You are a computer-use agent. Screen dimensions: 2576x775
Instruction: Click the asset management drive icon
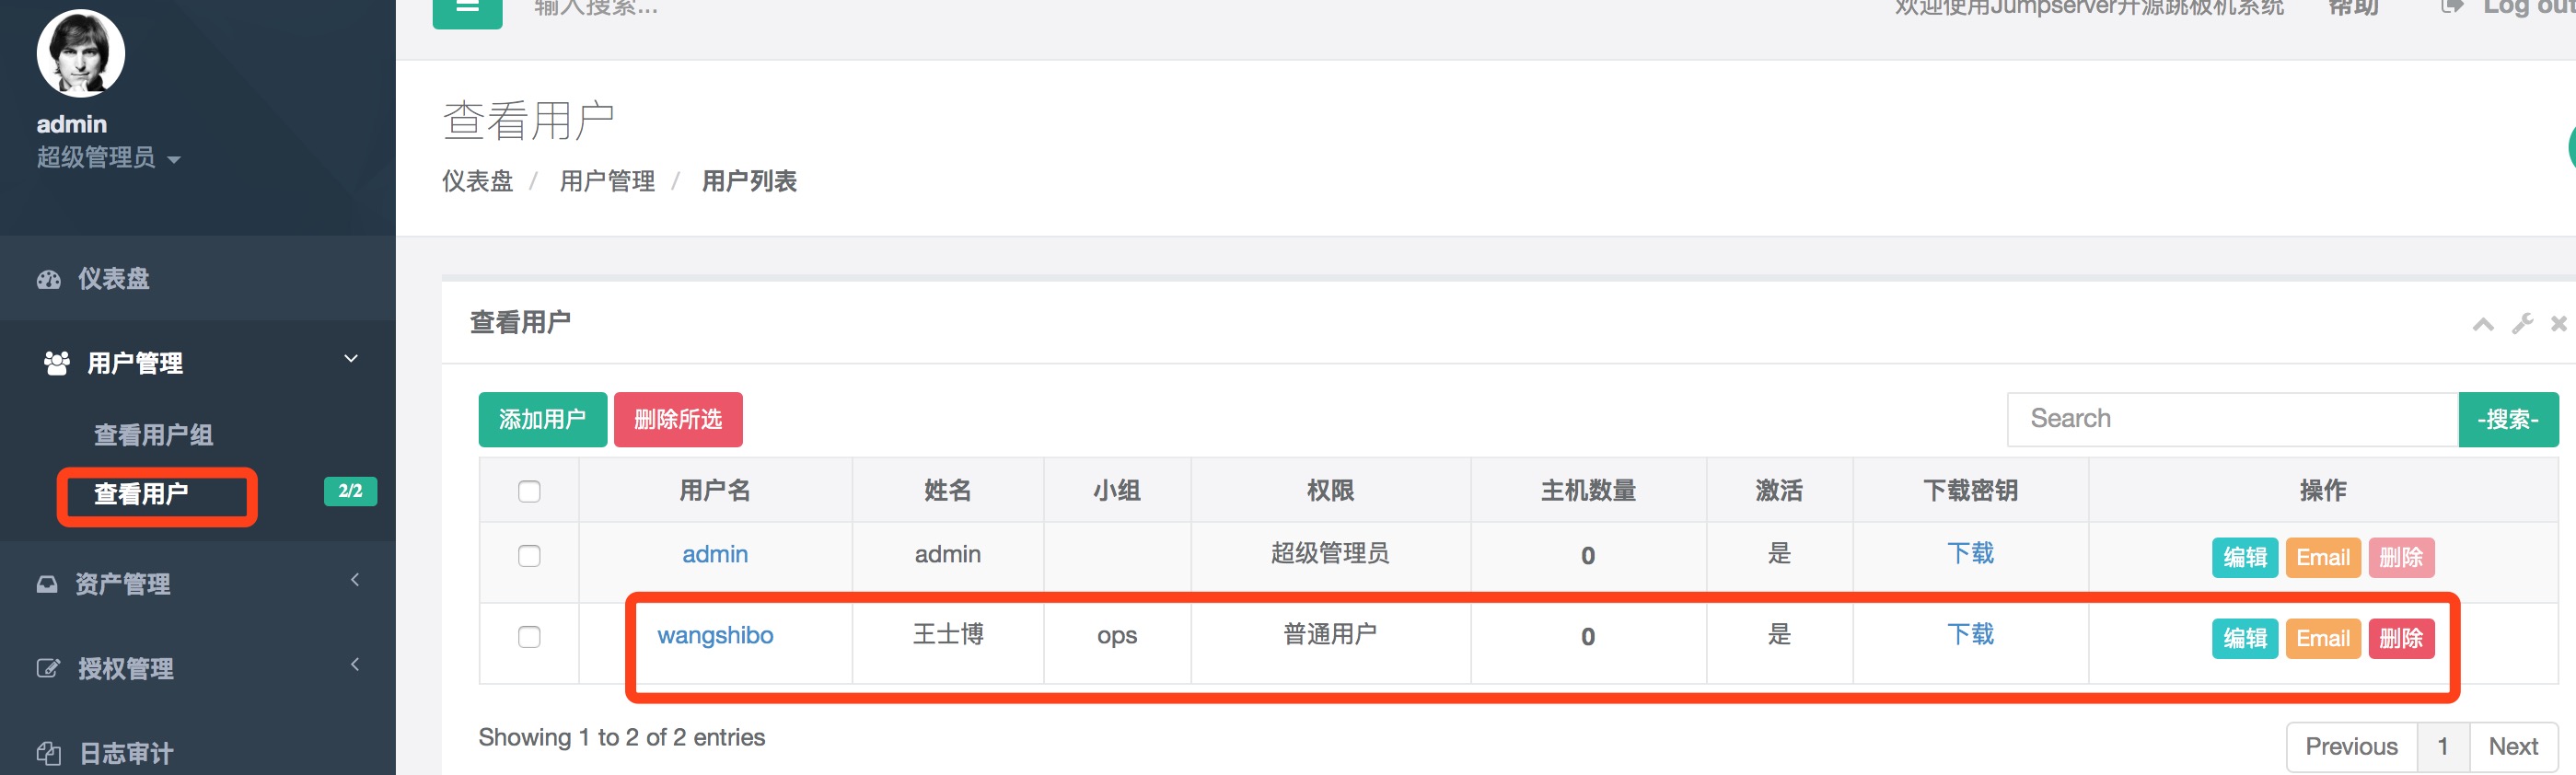click(47, 584)
